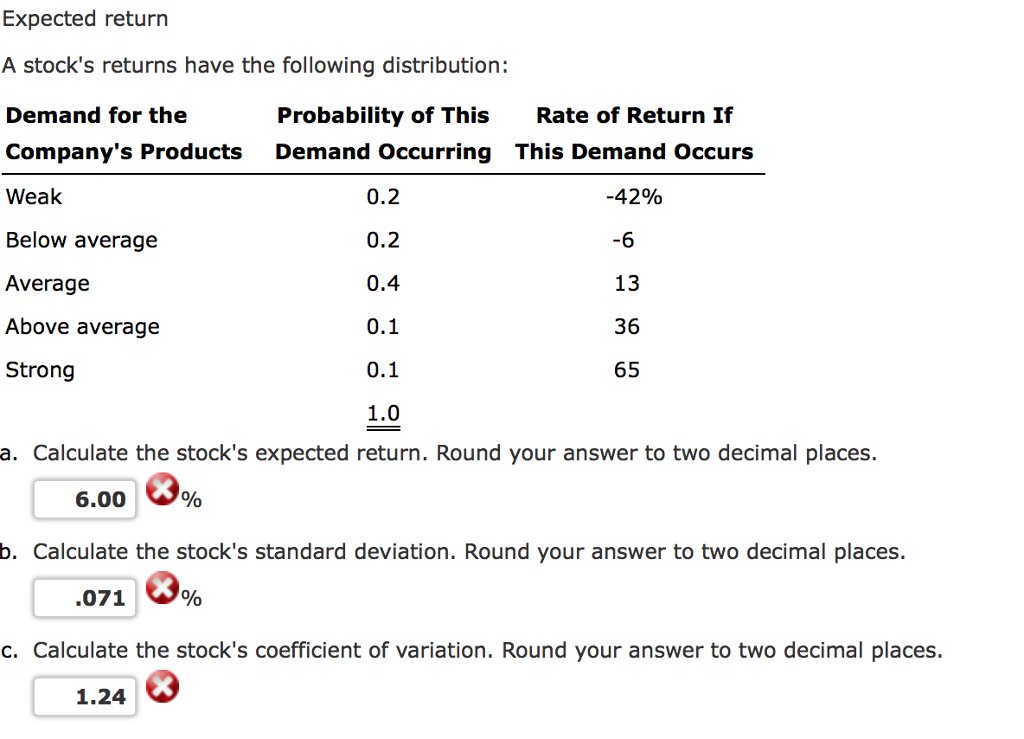Select the expected return answer field showing 6.00
The height and width of the screenshot is (739, 1024).
point(84,498)
